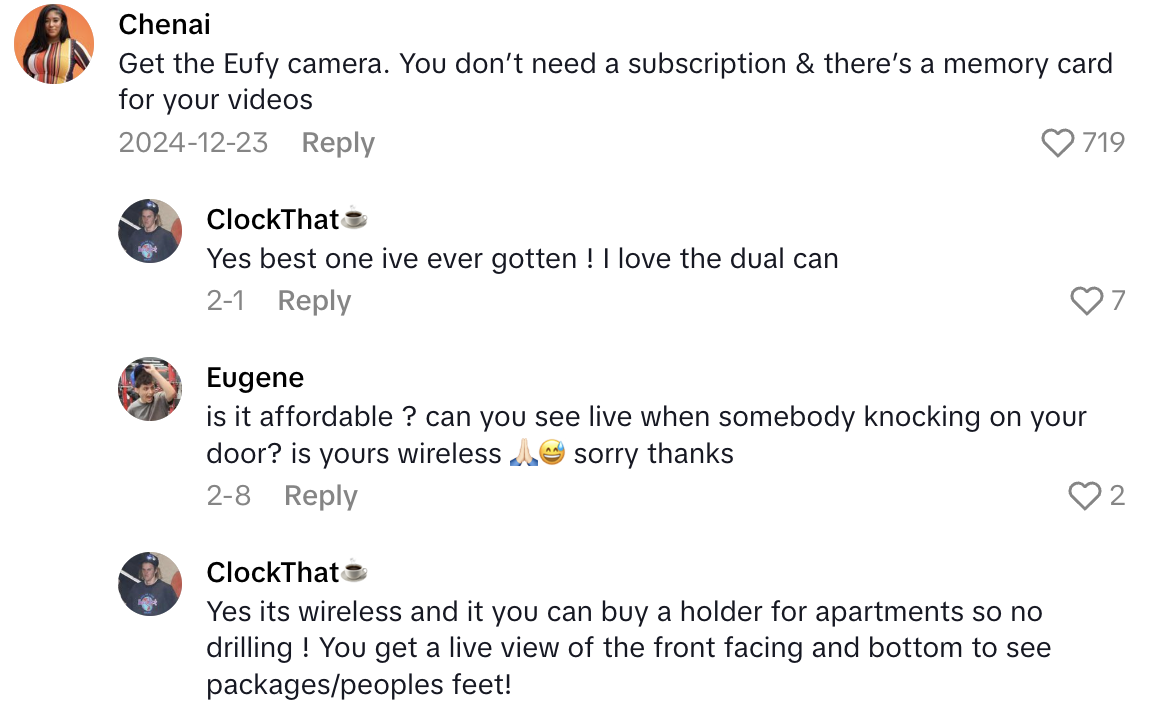
Task: Open ClockThat's avatar on last reply
Action: 150,584
